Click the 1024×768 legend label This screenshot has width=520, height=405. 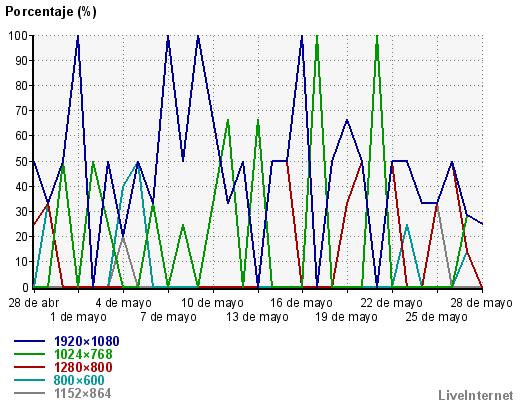point(83,354)
